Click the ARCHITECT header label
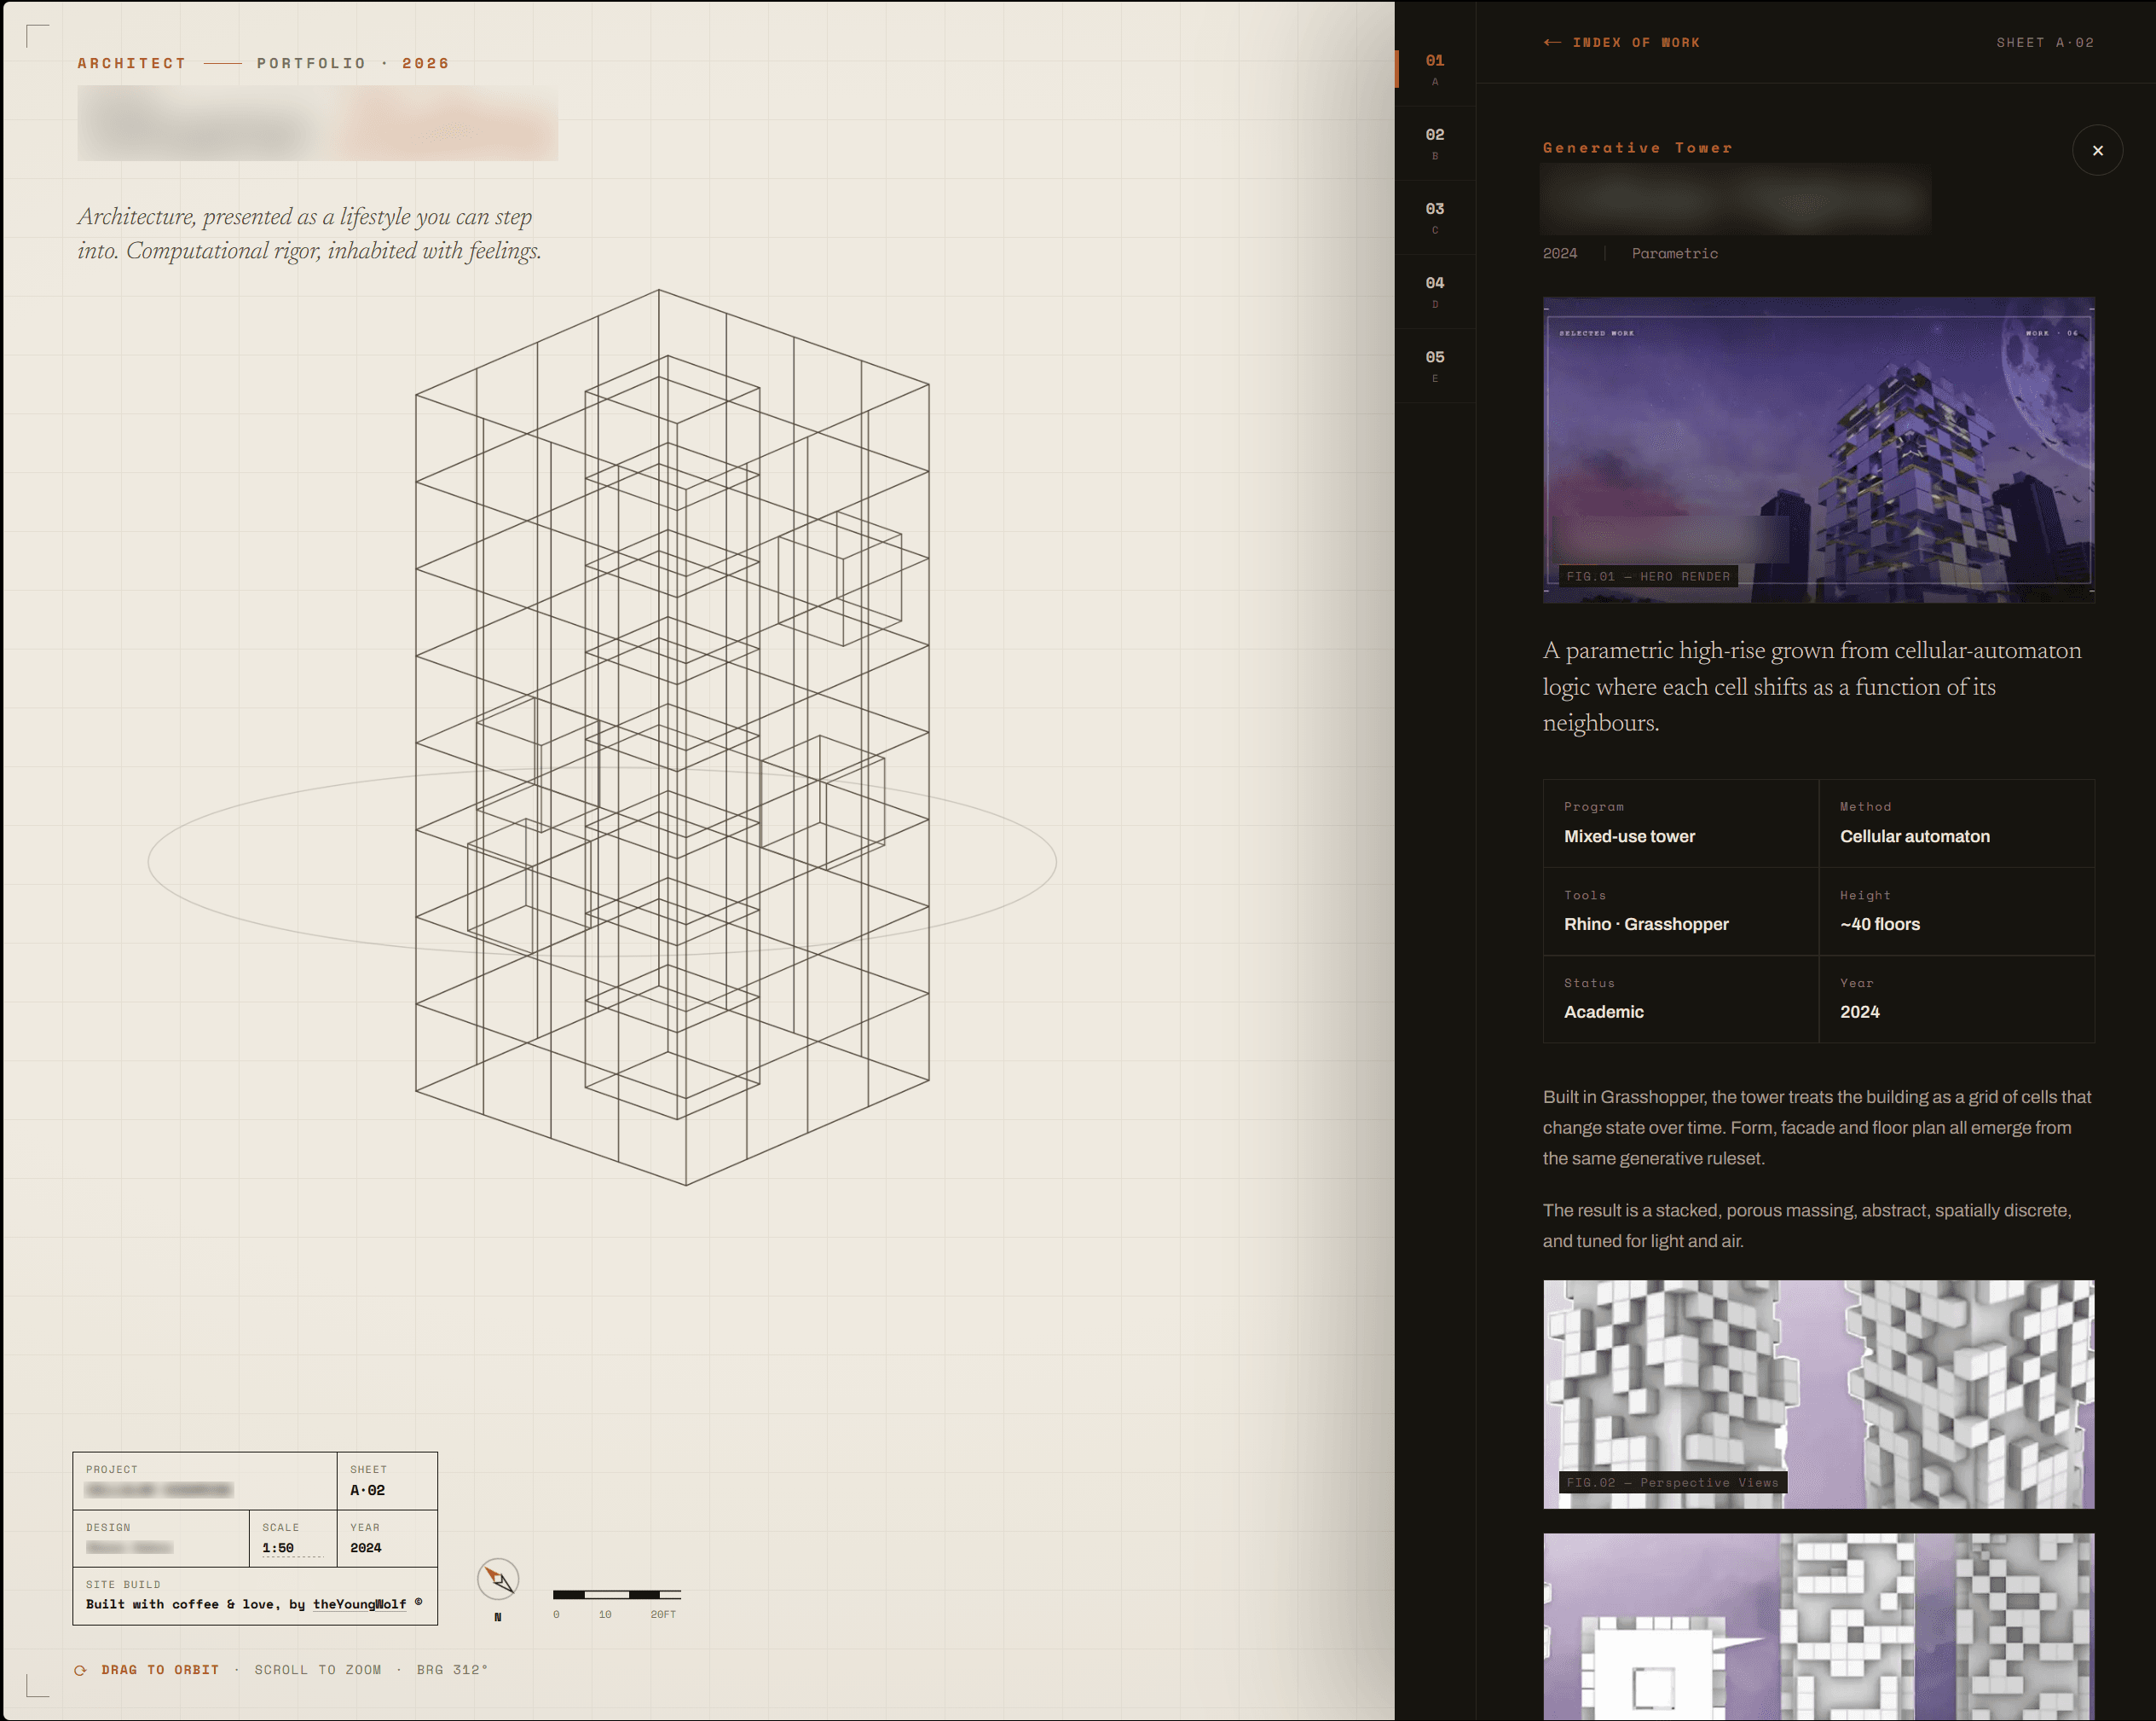This screenshot has height=1721, width=2156. (132, 63)
